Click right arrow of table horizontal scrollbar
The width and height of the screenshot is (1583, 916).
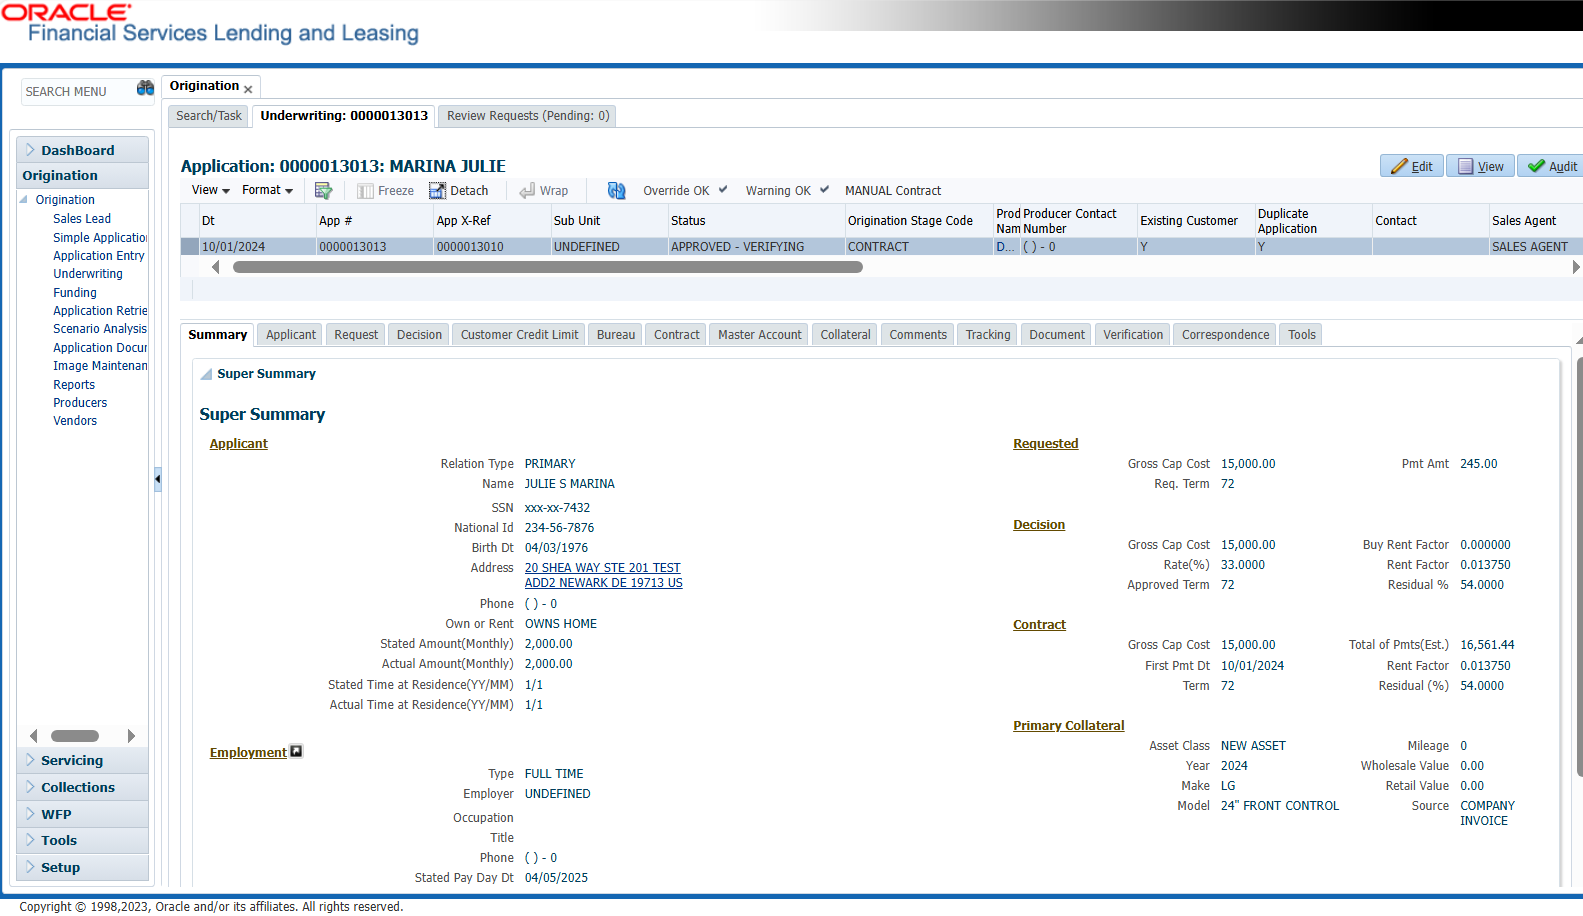pos(1576,267)
